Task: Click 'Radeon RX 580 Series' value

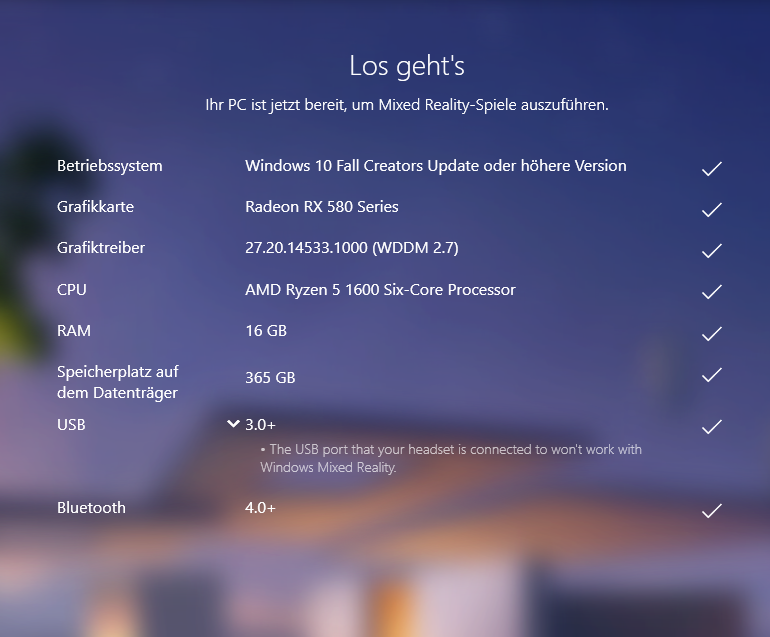Action: coord(322,207)
